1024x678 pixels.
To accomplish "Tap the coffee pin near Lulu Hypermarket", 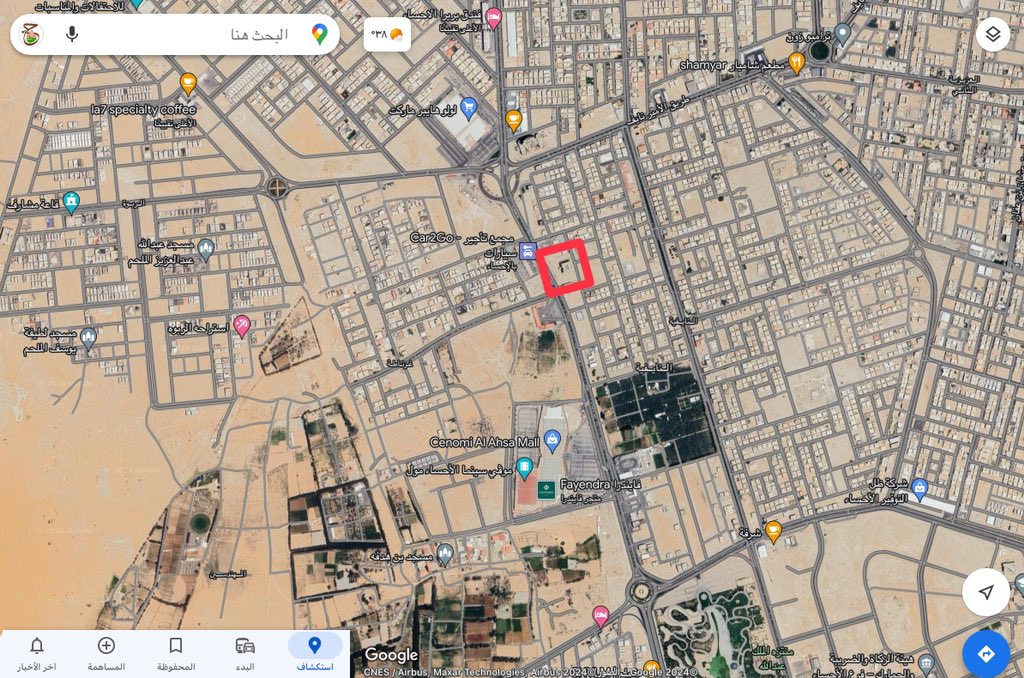I will pos(514,120).
